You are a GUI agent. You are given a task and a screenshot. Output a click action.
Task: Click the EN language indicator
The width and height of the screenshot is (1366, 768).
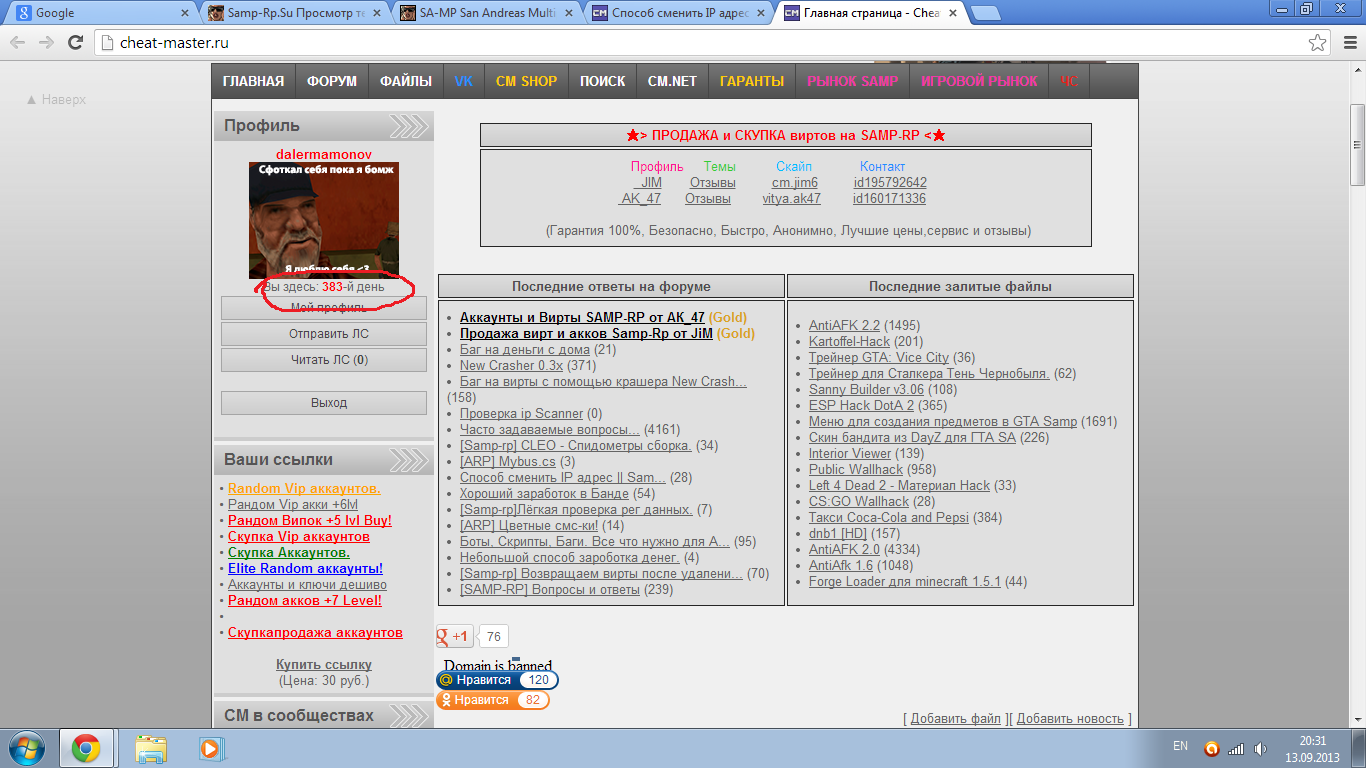point(1180,746)
